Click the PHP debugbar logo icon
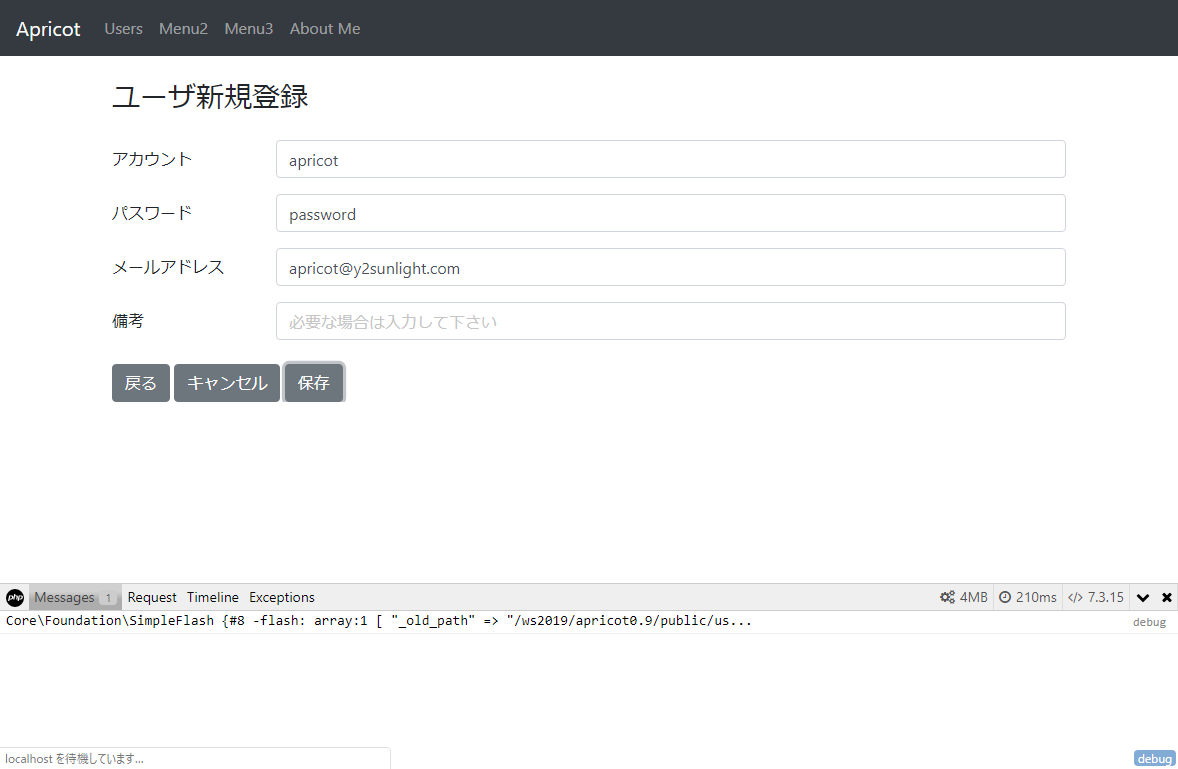Viewport: 1178px width, 769px height. 15,597
